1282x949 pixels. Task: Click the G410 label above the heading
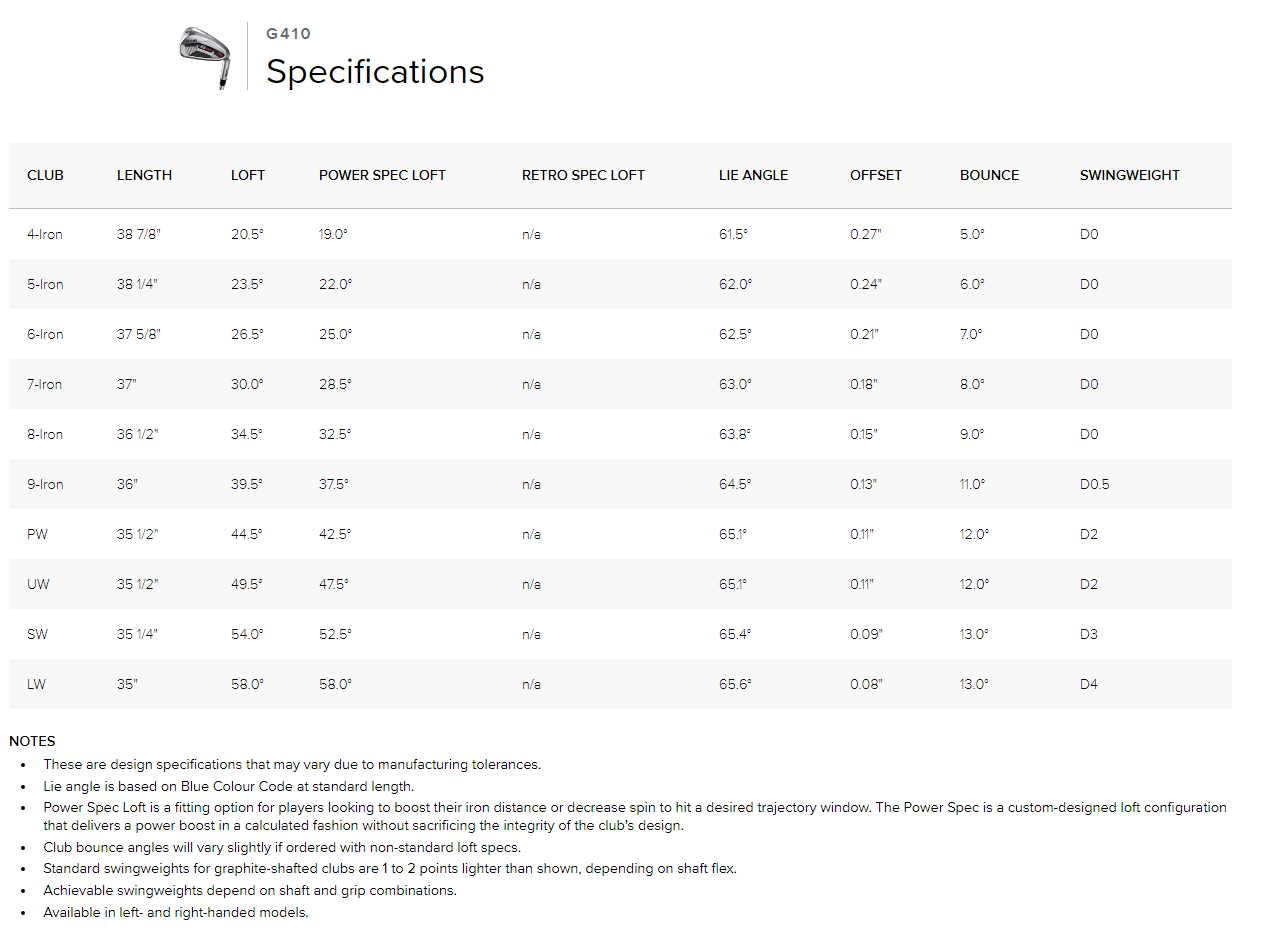[288, 34]
